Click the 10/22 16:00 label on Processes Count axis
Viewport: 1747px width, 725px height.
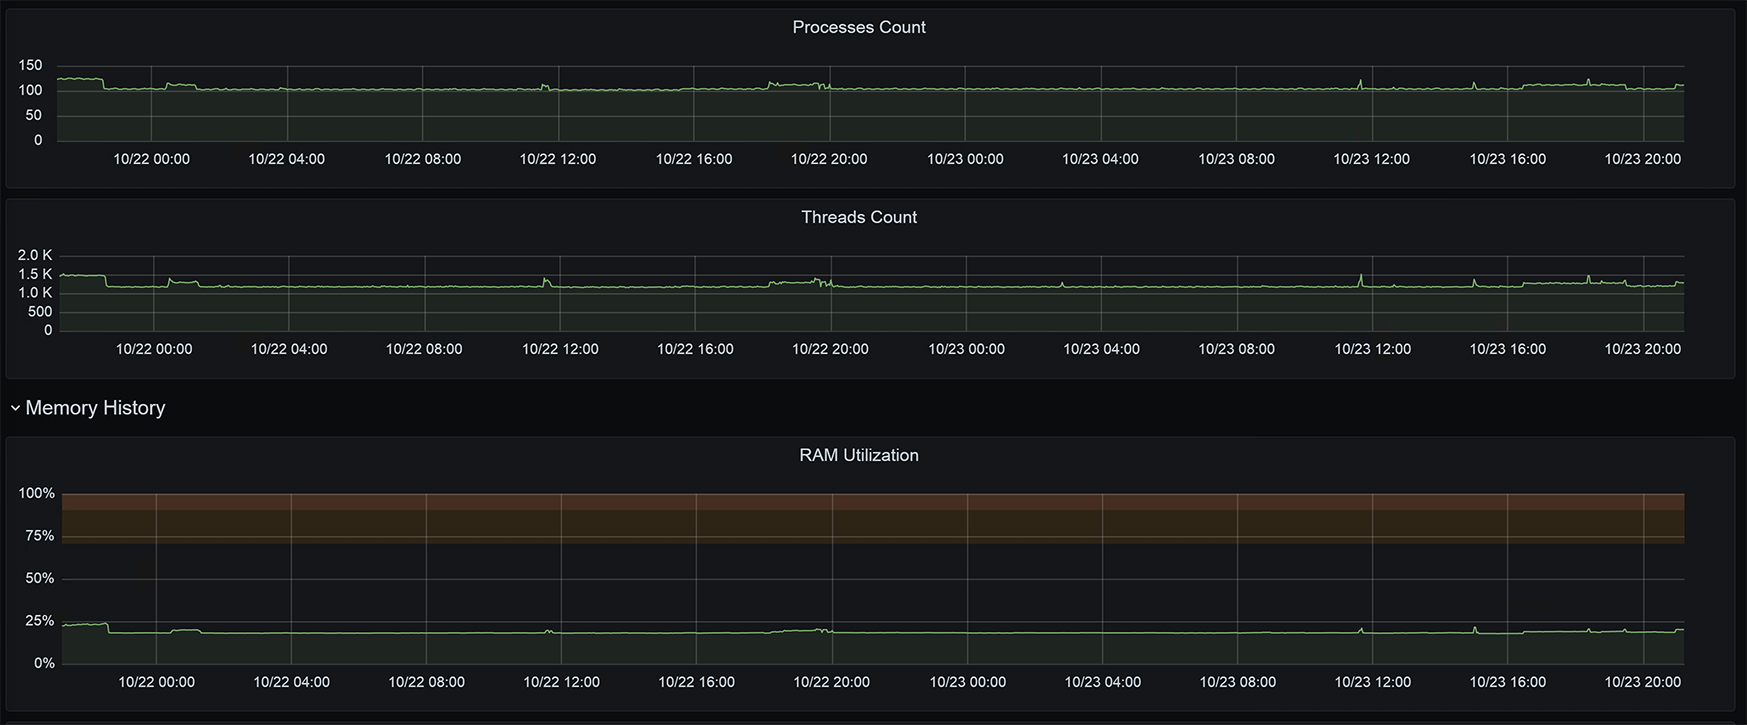tap(693, 159)
